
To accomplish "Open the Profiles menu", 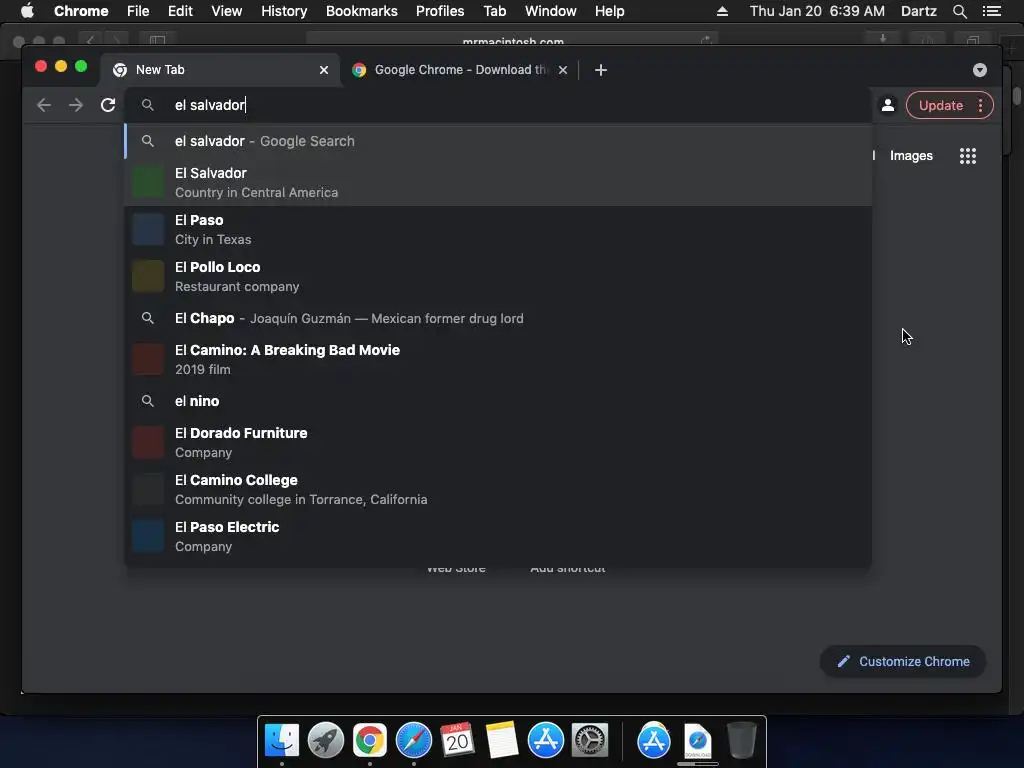I will (x=440, y=11).
